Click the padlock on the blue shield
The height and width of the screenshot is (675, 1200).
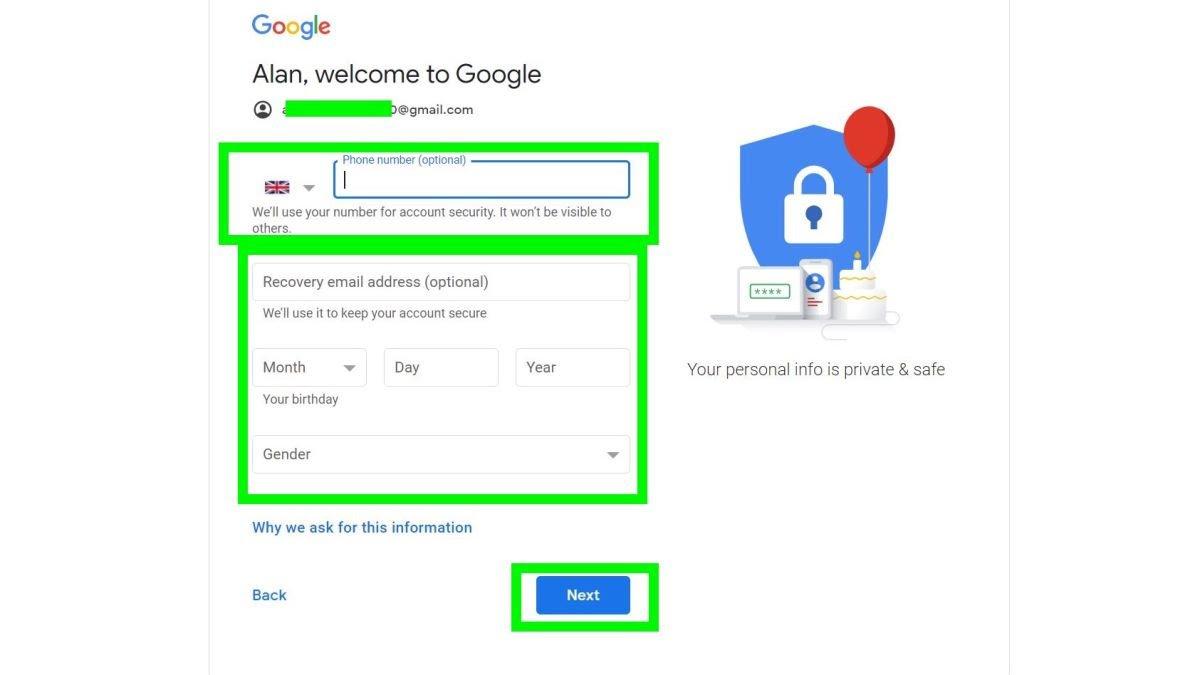tap(813, 203)
